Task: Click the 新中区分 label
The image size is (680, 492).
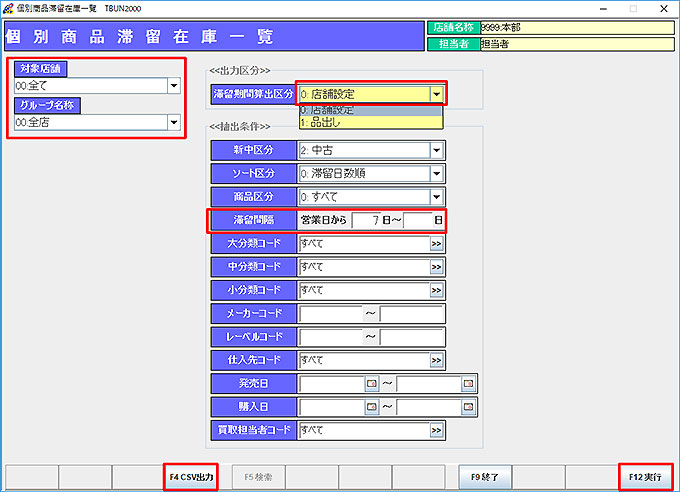Action: click(x=254, y=150)
